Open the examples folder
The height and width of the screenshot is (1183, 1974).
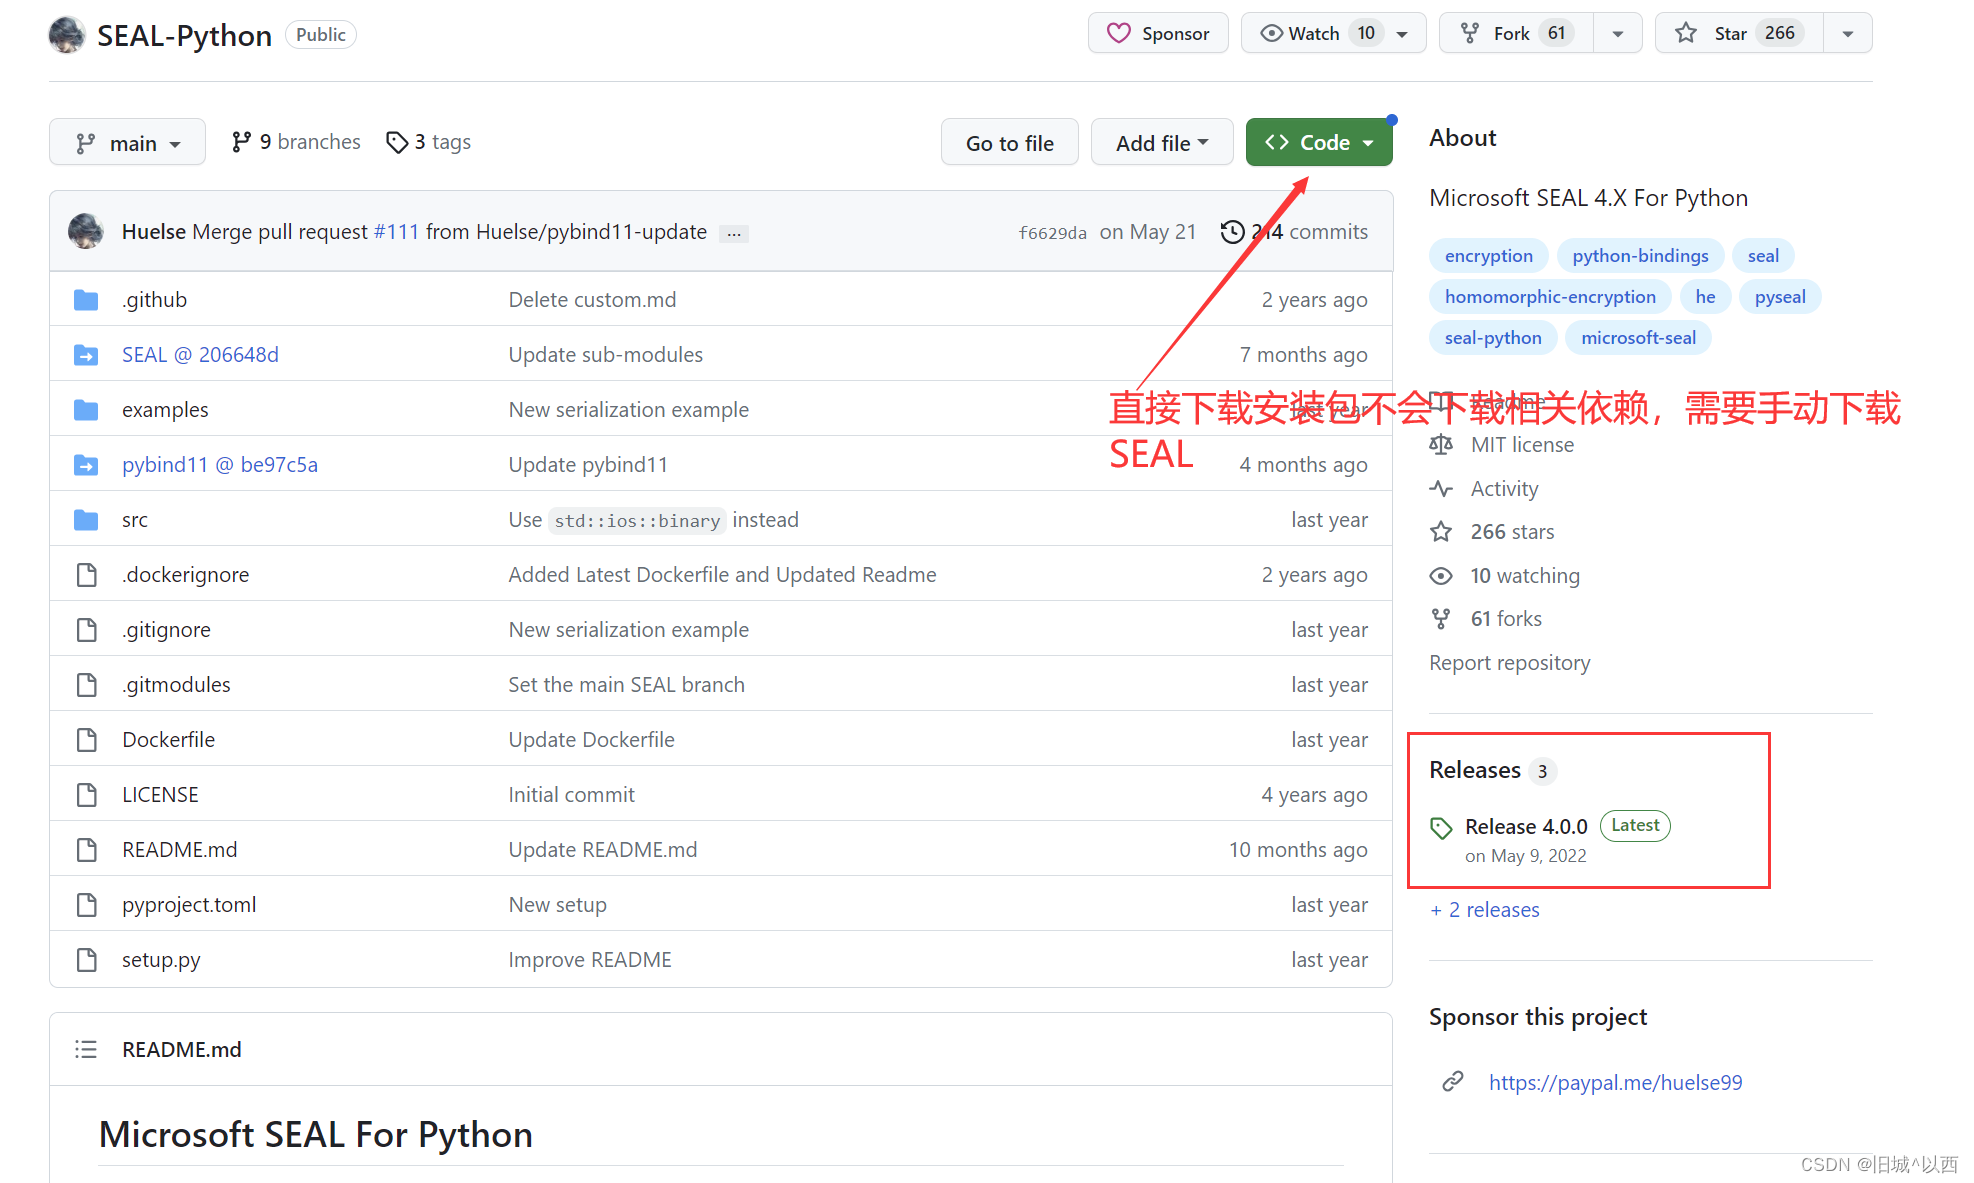click(x=165, y=409)
